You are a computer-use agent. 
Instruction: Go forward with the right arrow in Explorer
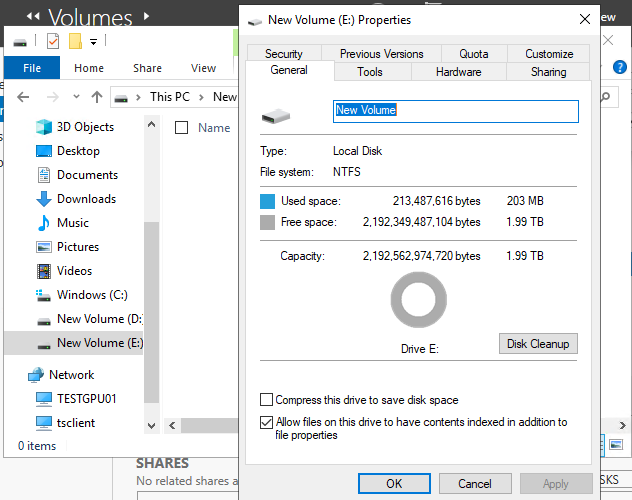click(53, 97)
